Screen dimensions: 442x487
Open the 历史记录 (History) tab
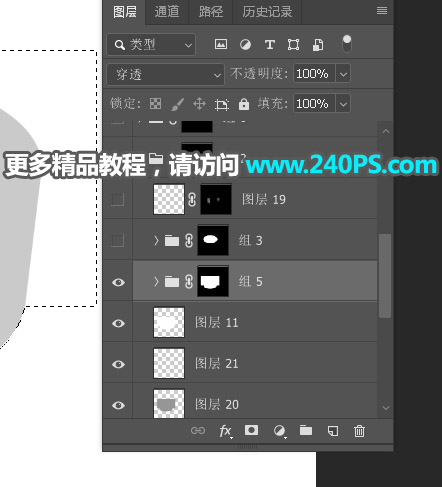coord(267,12)
